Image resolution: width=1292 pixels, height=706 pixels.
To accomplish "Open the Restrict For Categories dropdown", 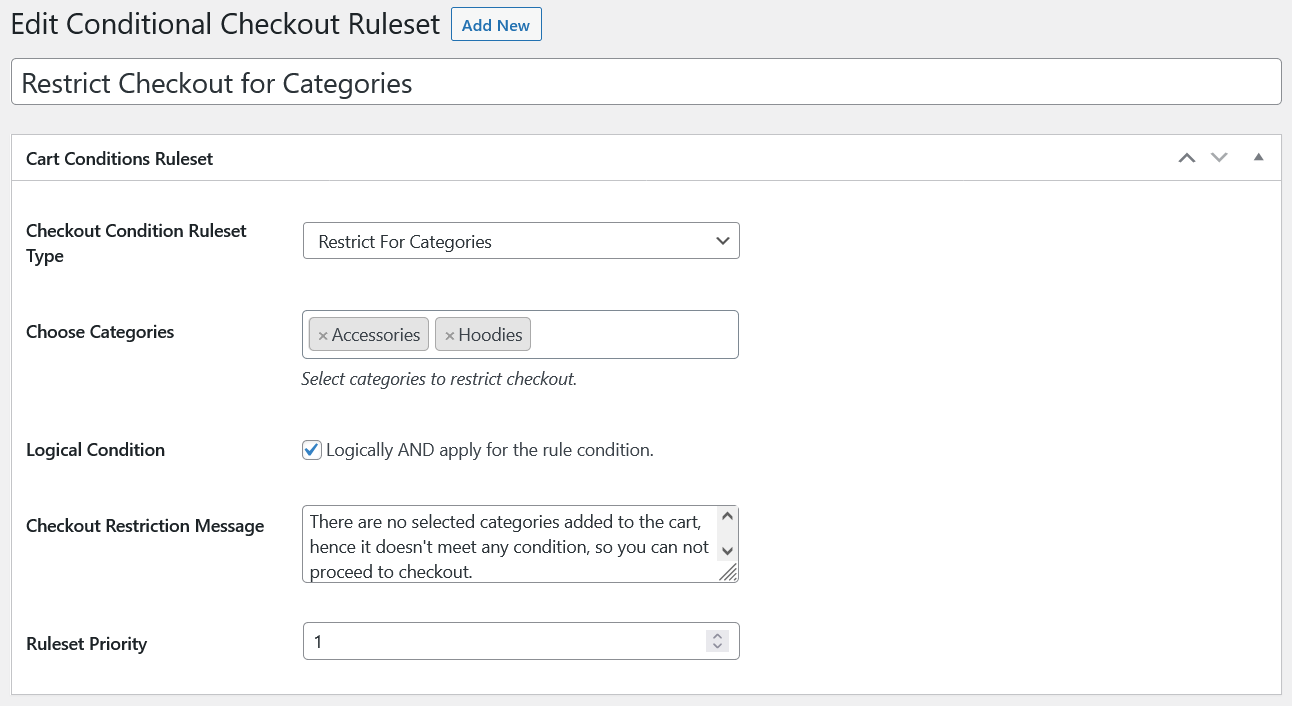I will [x=521, y=241].
